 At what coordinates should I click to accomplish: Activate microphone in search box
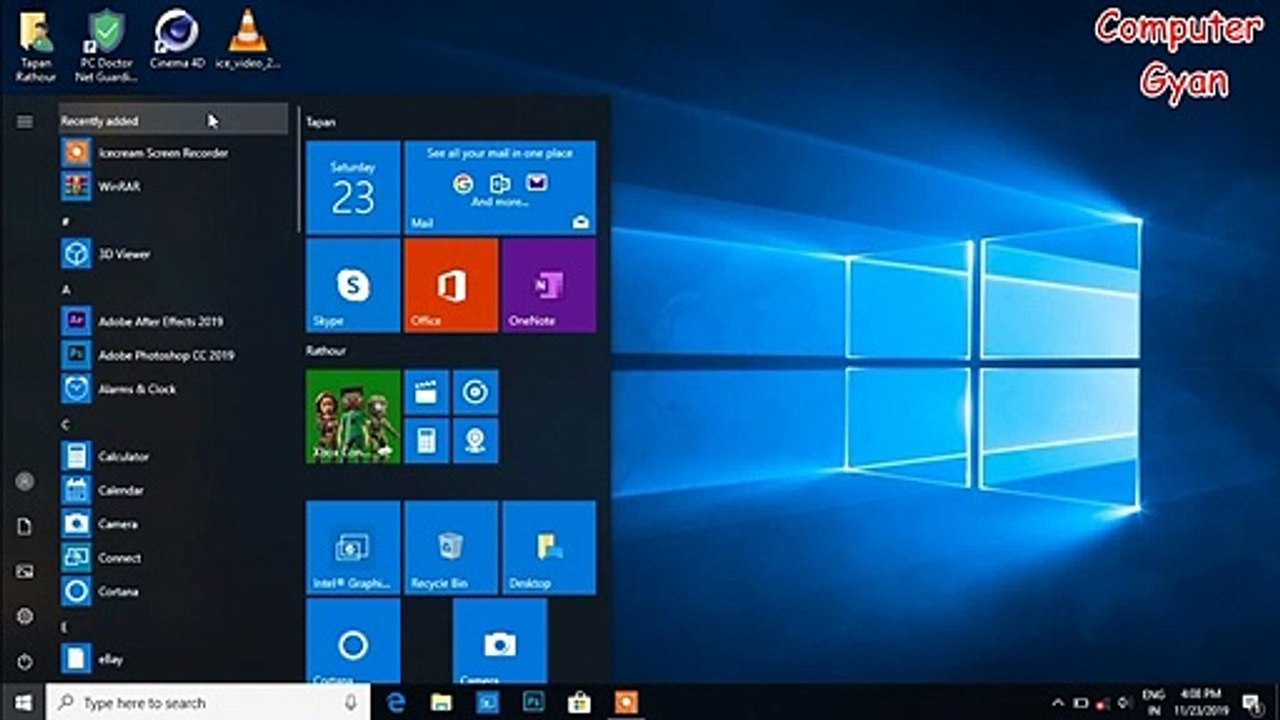click(x=351, y=702)
